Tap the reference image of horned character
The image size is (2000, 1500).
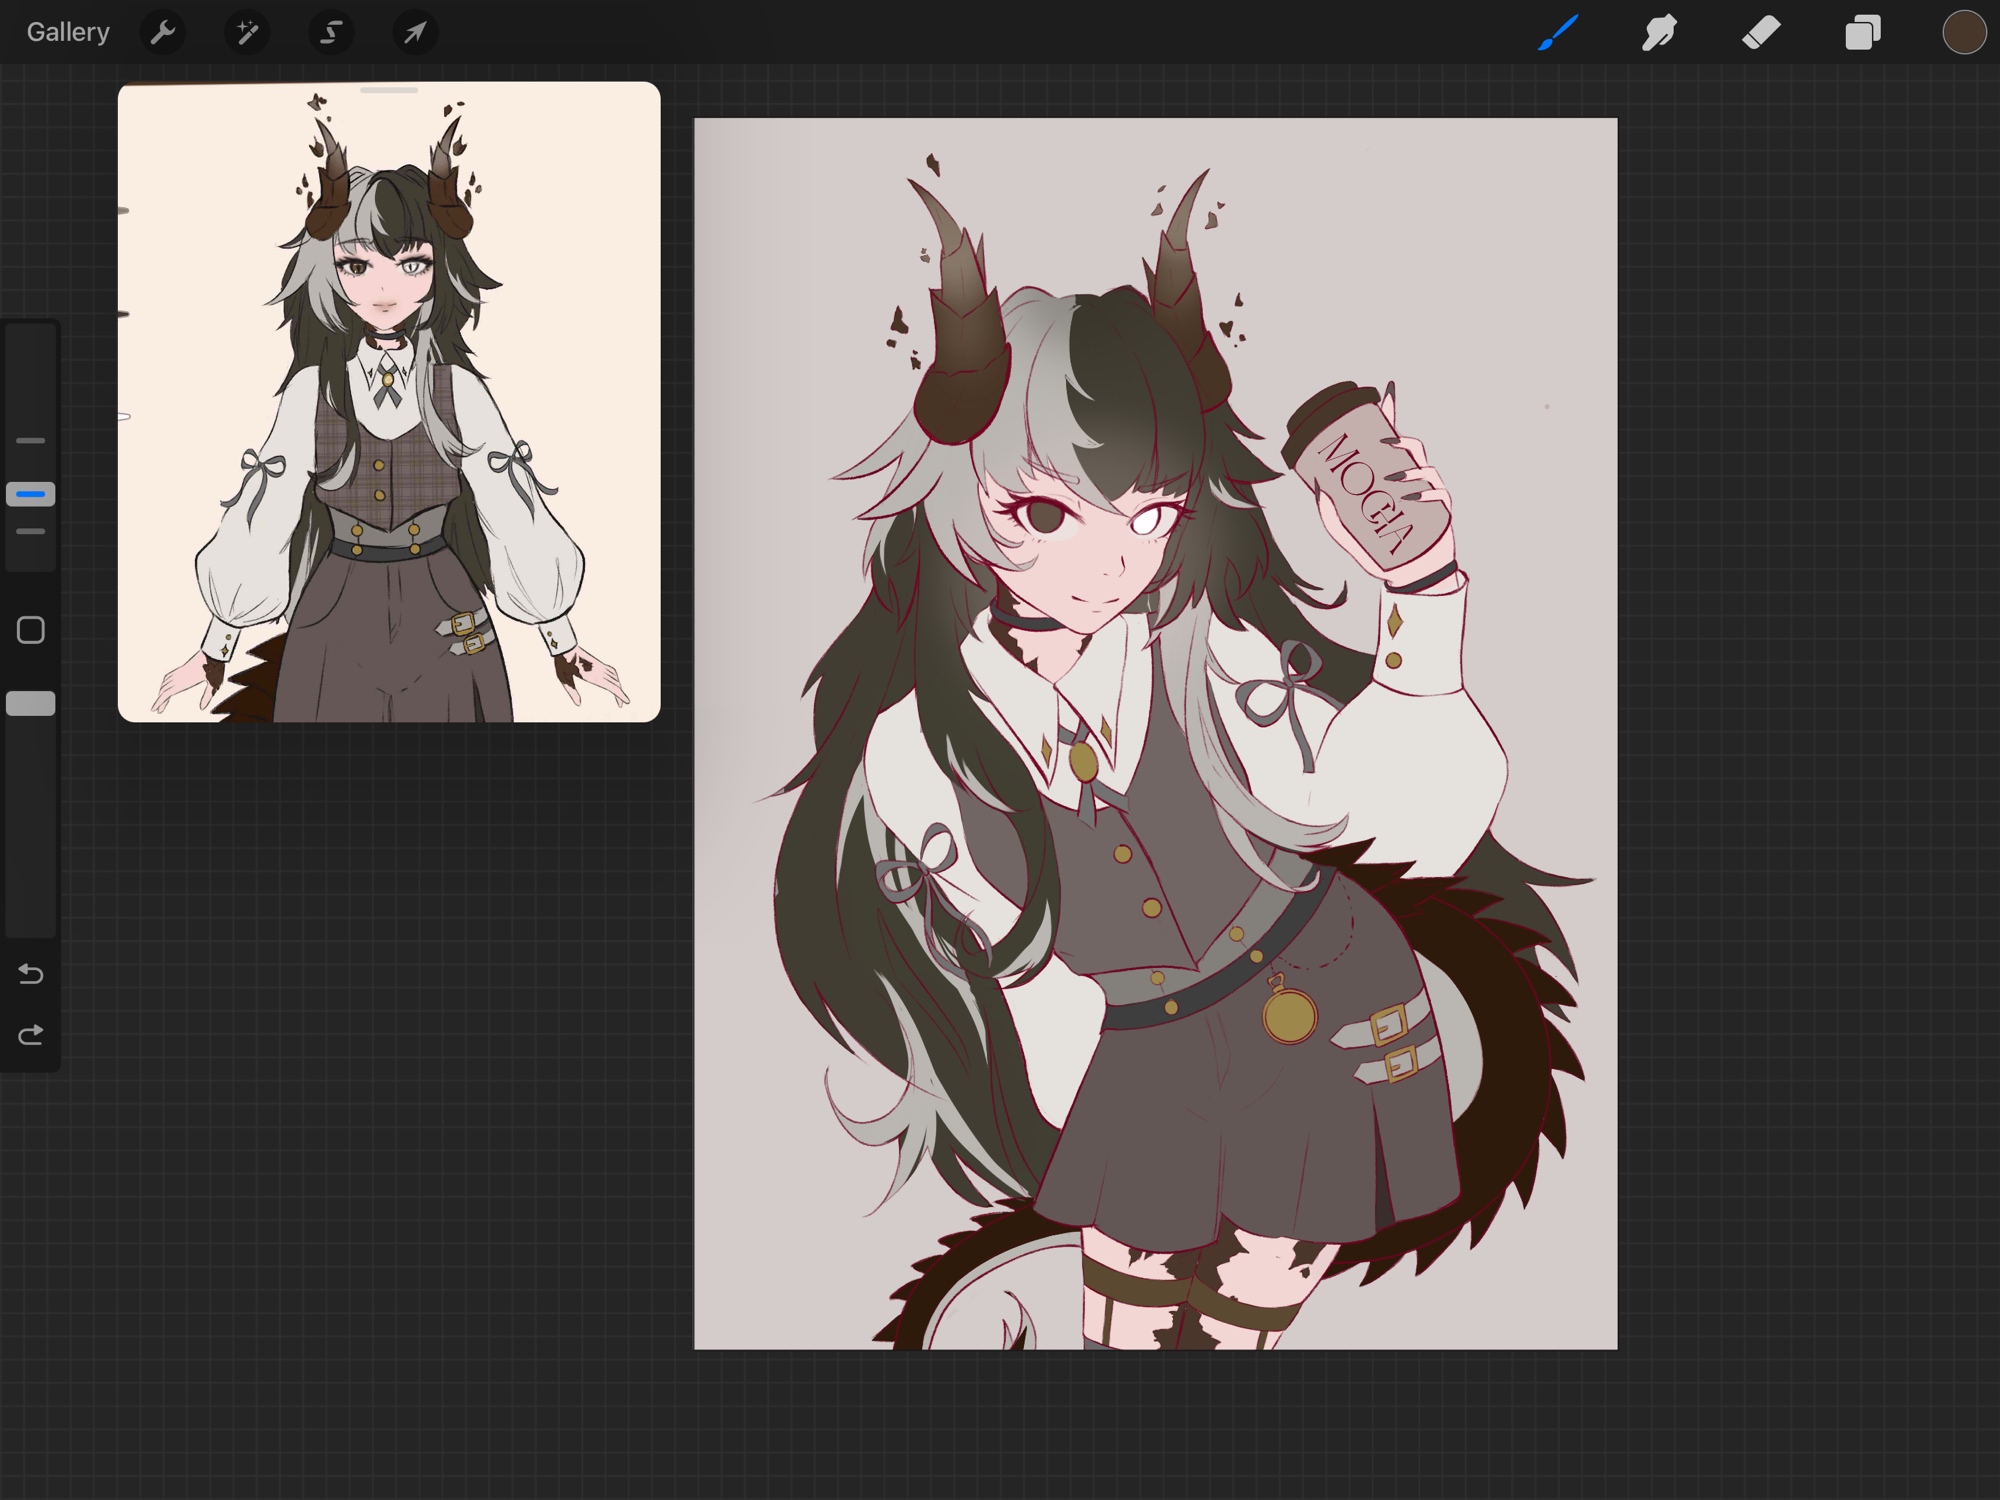coord(389,420)
